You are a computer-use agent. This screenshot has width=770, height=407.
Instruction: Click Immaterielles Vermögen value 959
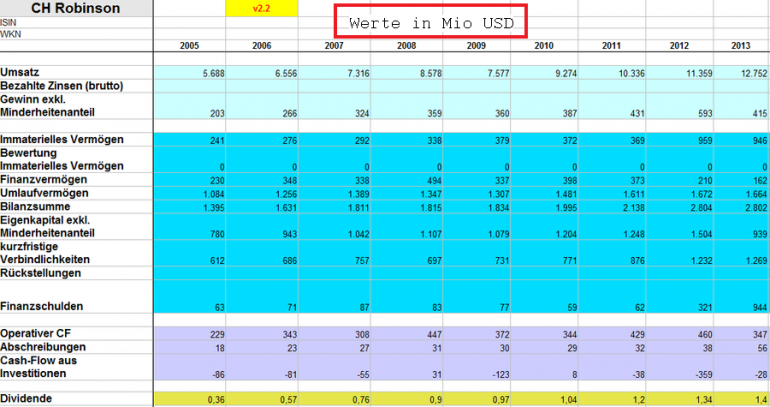(705, 140)
